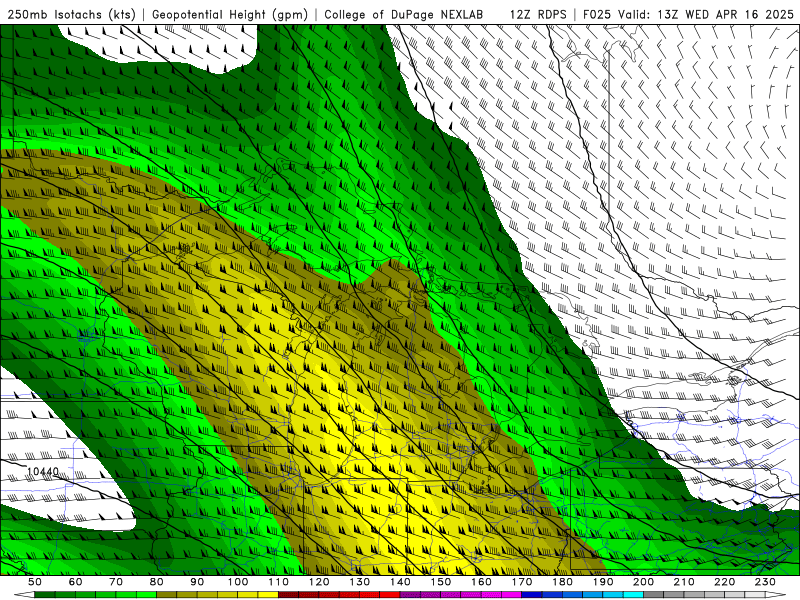Click the 50 value on the color scale

35,582
